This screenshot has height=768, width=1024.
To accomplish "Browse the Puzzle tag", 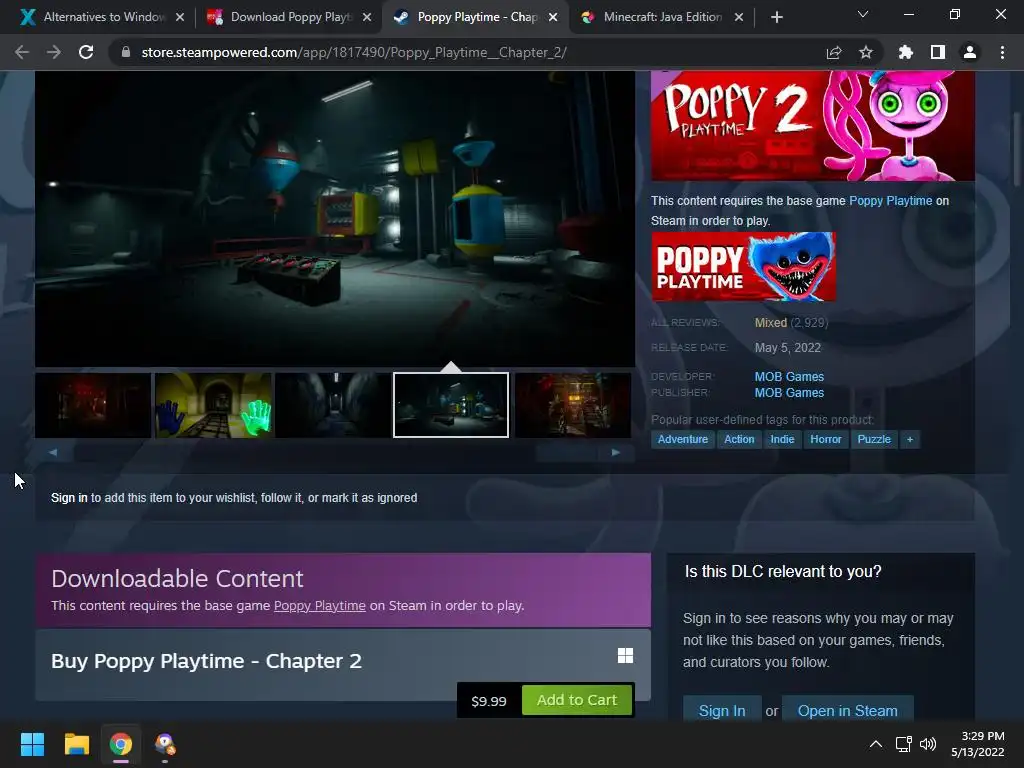I will (874, 440).
